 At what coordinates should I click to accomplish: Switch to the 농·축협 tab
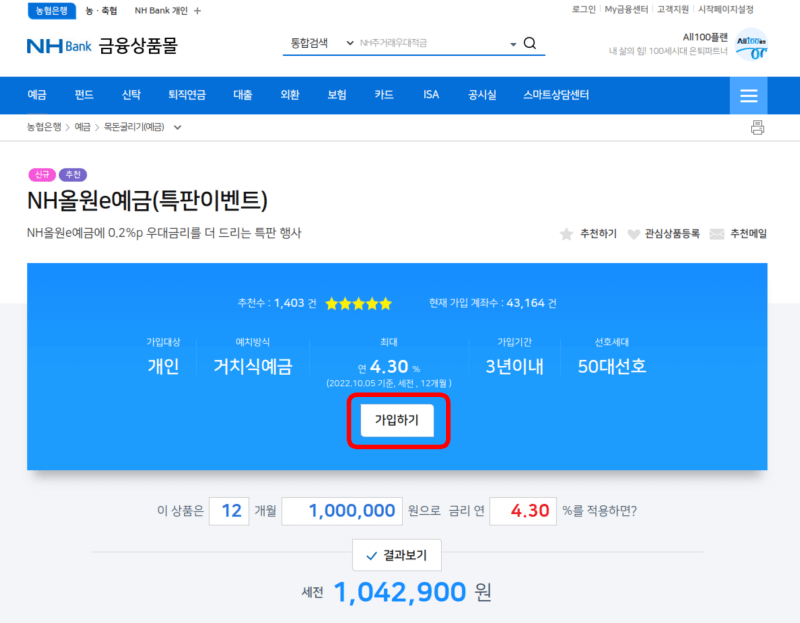[x=102, y=11]
